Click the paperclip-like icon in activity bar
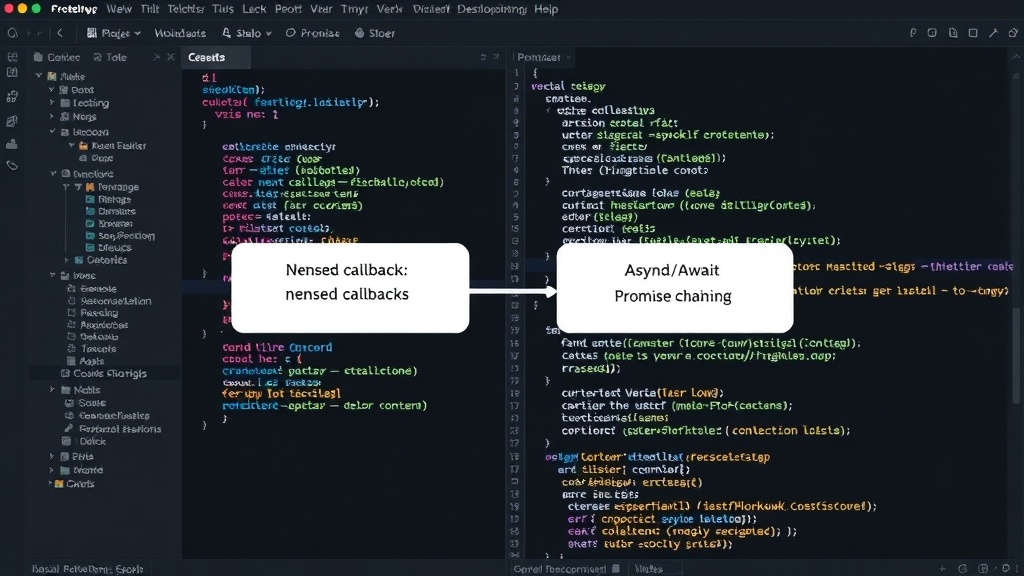 point(12,165)
